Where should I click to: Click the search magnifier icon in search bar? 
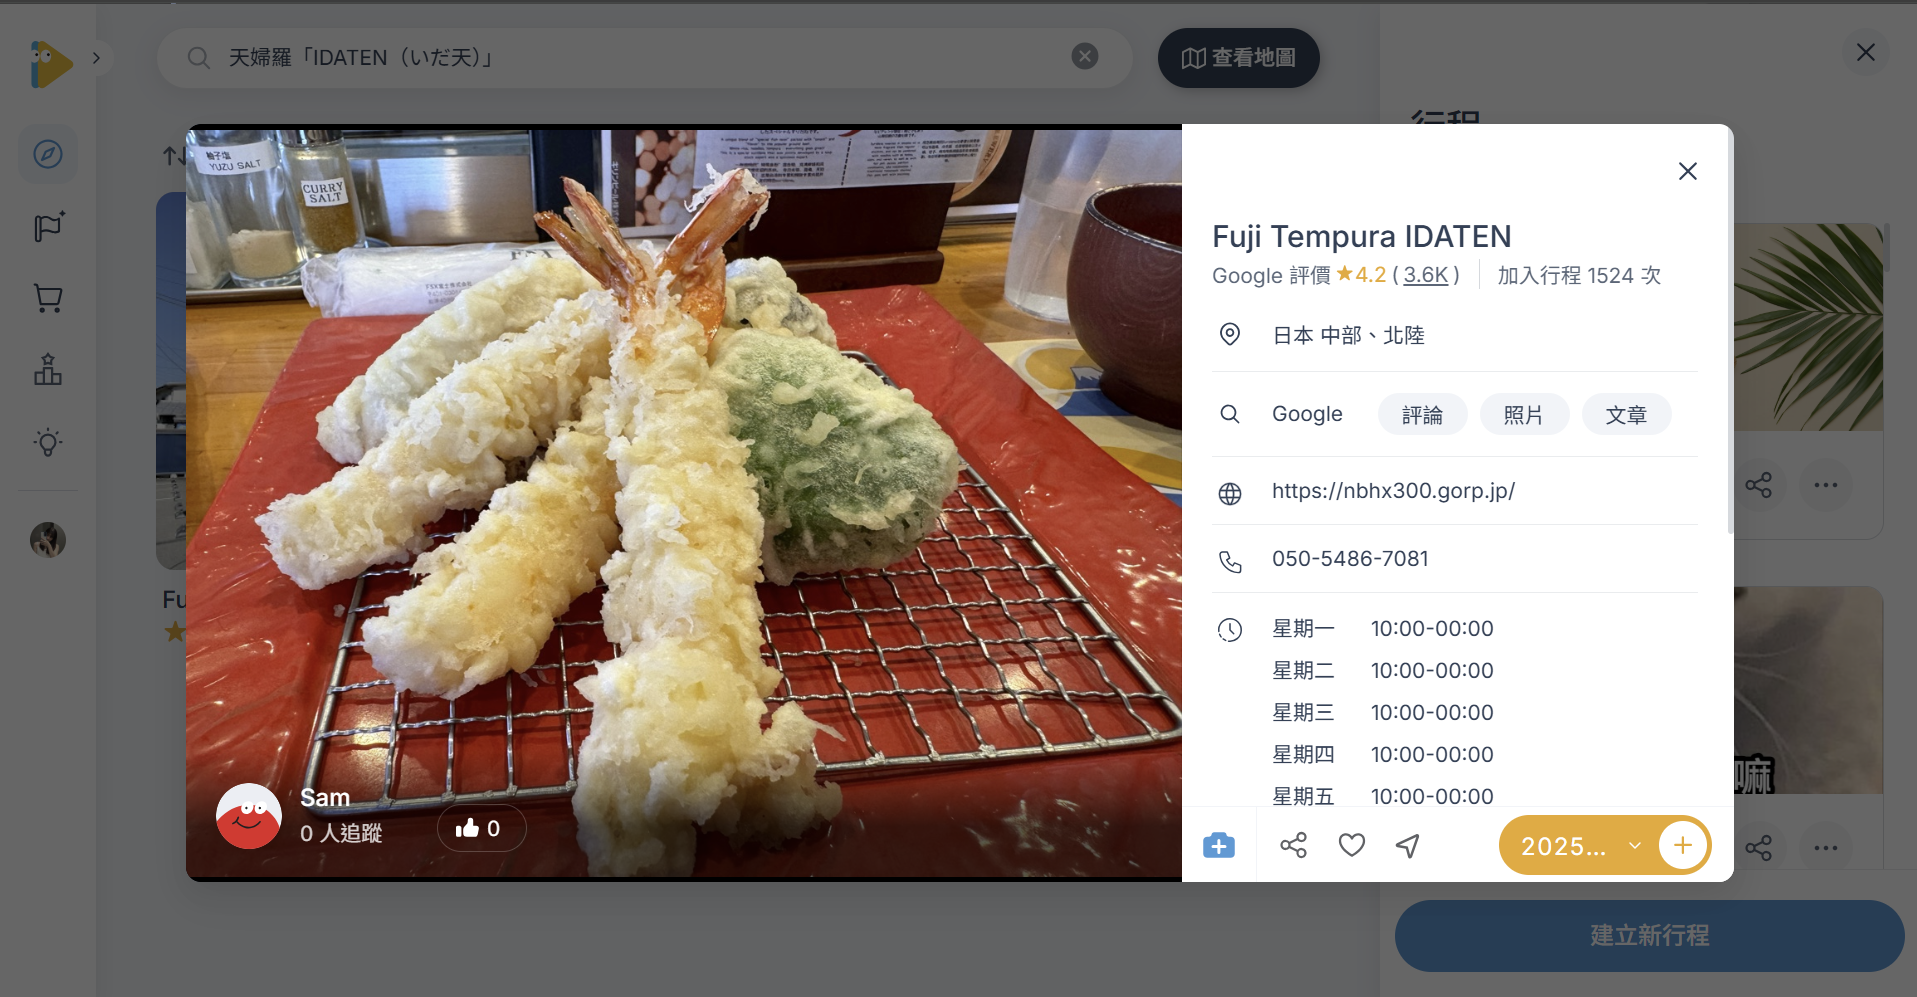click(199, 58)
